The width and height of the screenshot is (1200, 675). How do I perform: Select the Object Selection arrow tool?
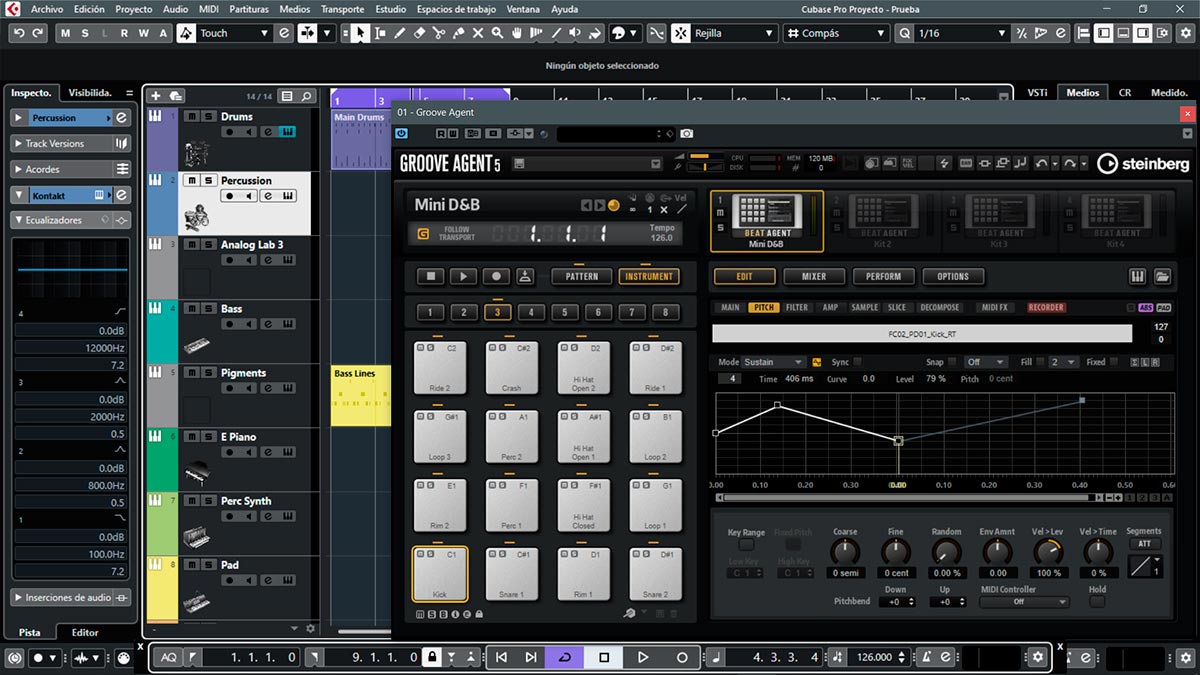pyautogui.click(x=360, y=33)
